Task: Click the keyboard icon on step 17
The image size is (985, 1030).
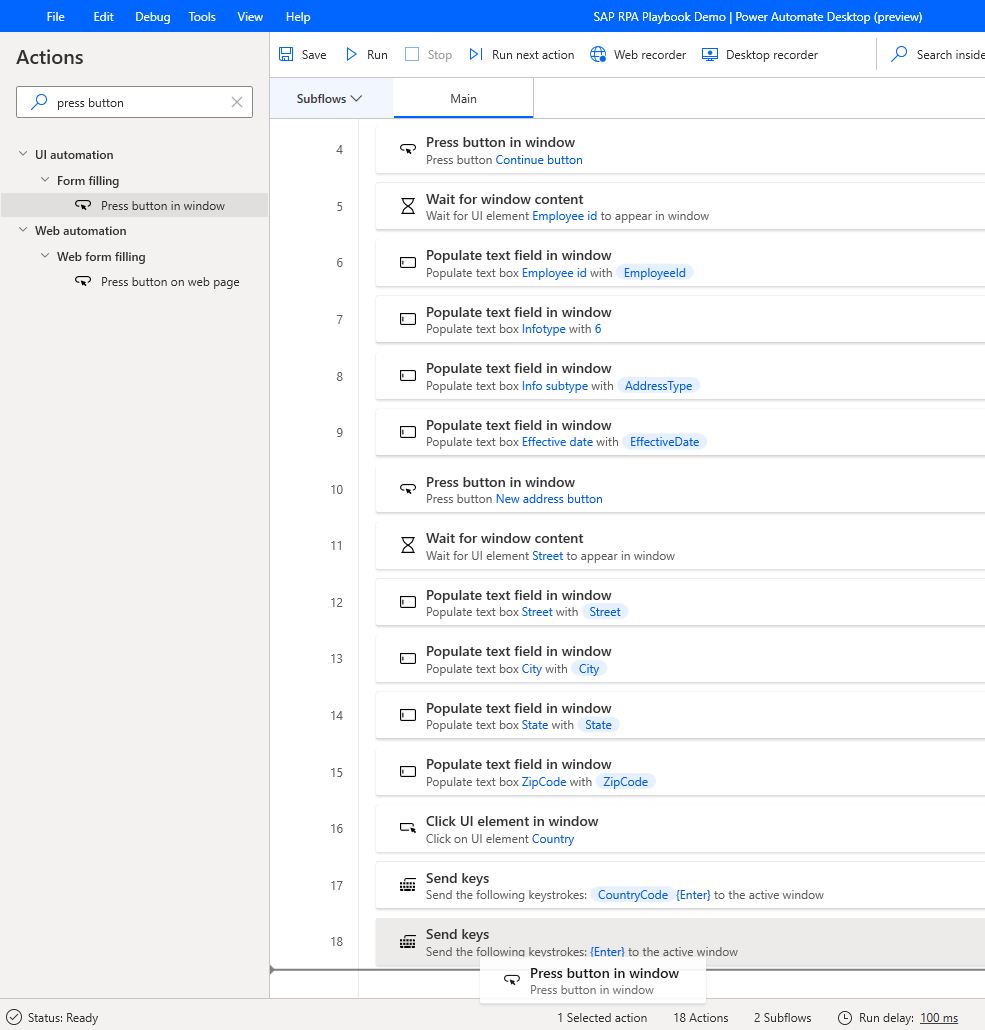Action: (x=408, y=885)
